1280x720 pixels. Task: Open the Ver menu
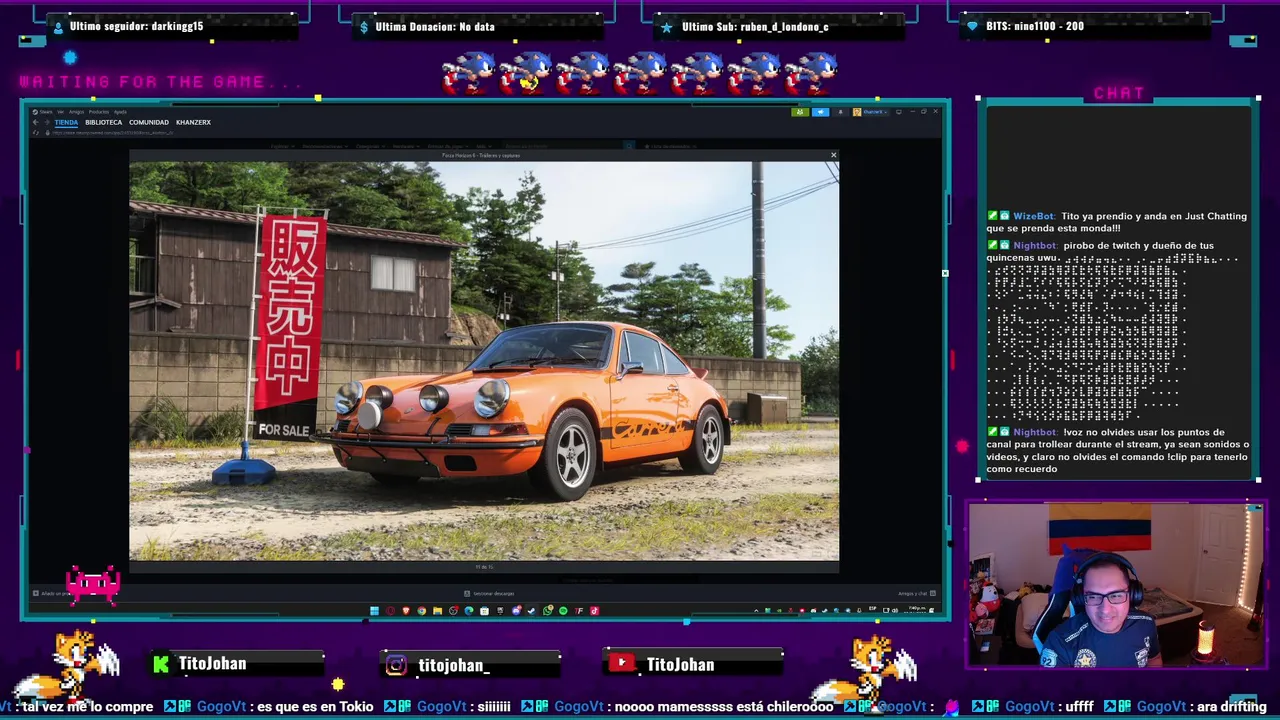[60, 112]
